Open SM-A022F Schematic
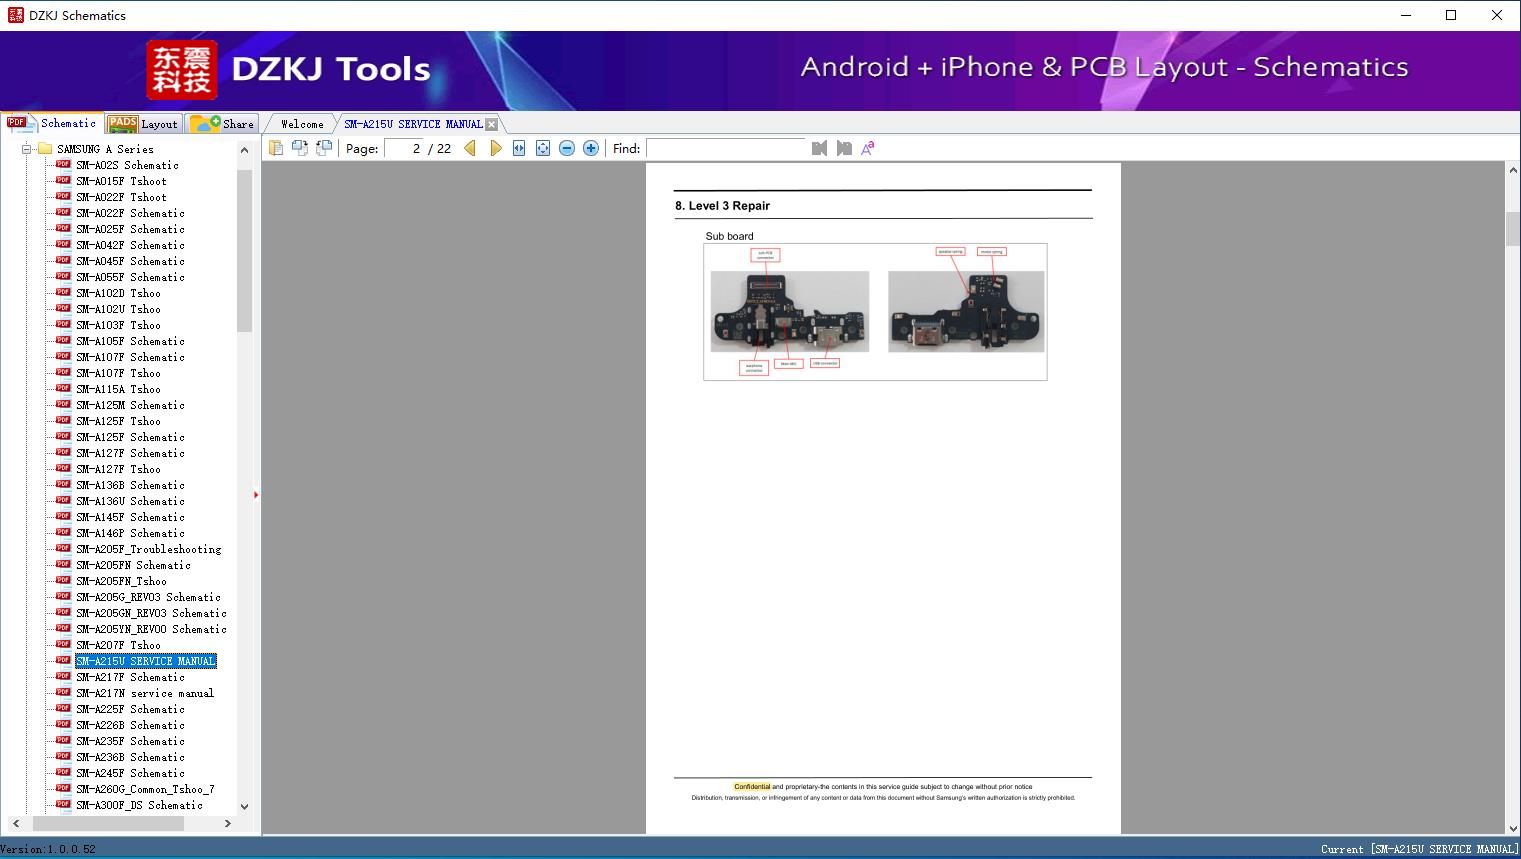The height and width of the screenshot is (859, 1521). [130, 213]
